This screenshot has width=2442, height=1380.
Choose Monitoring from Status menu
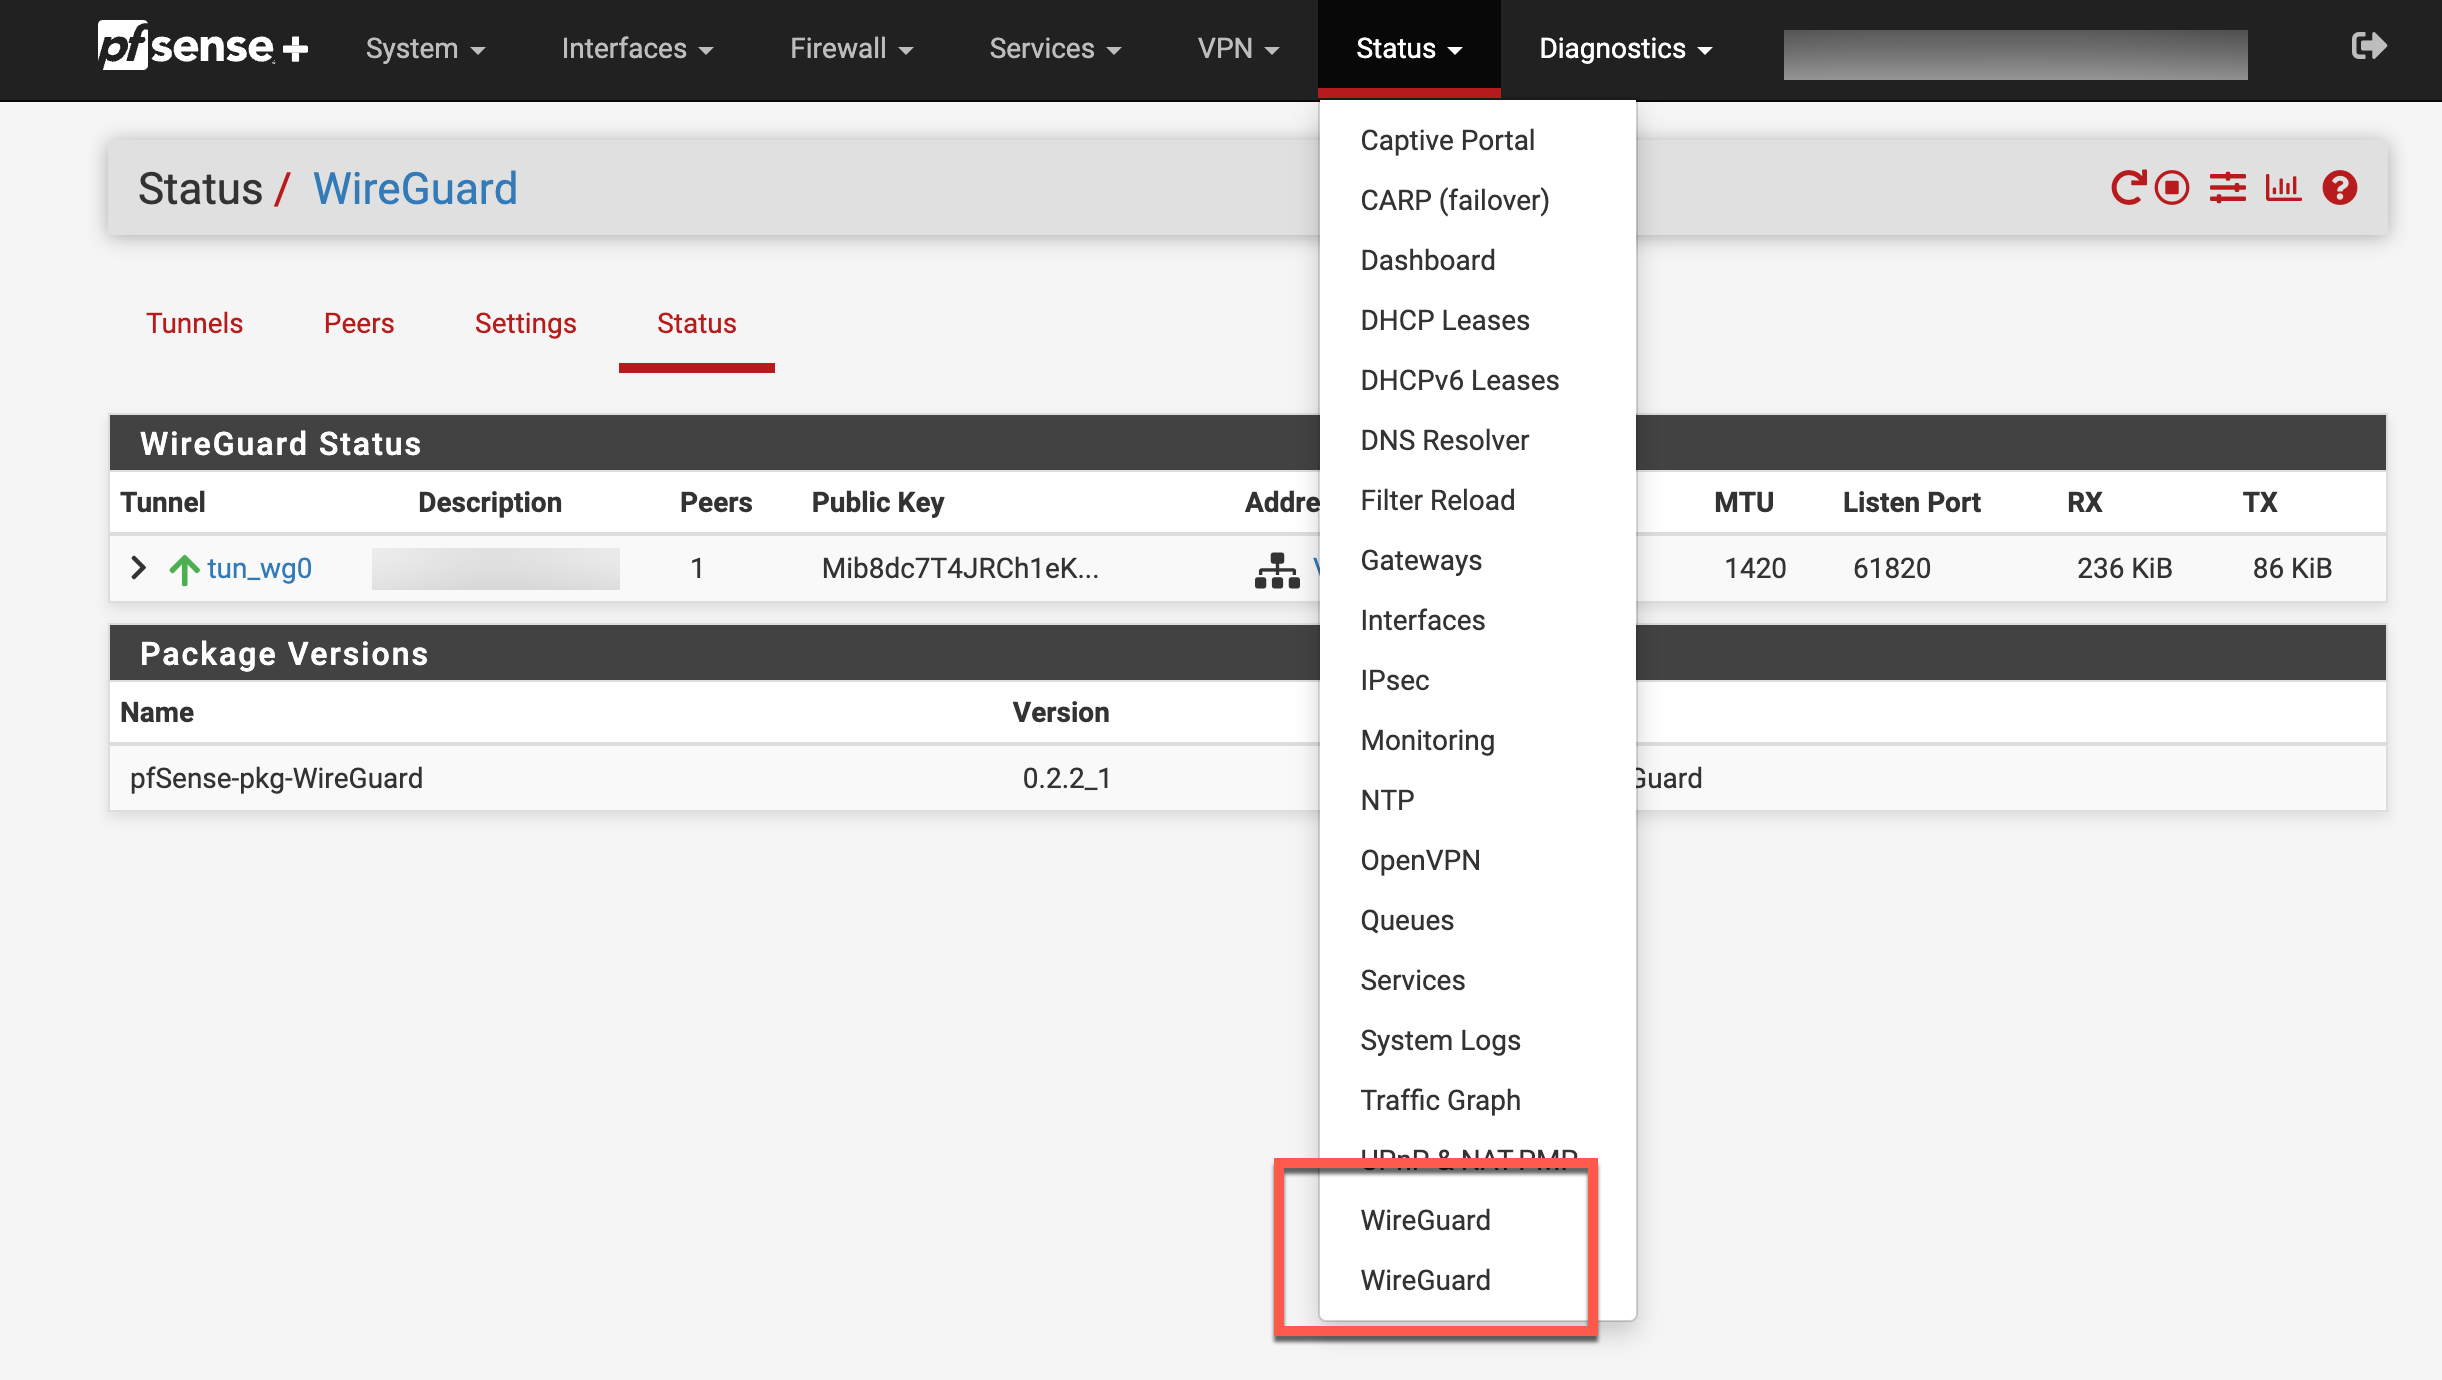tap(1477, 740)
